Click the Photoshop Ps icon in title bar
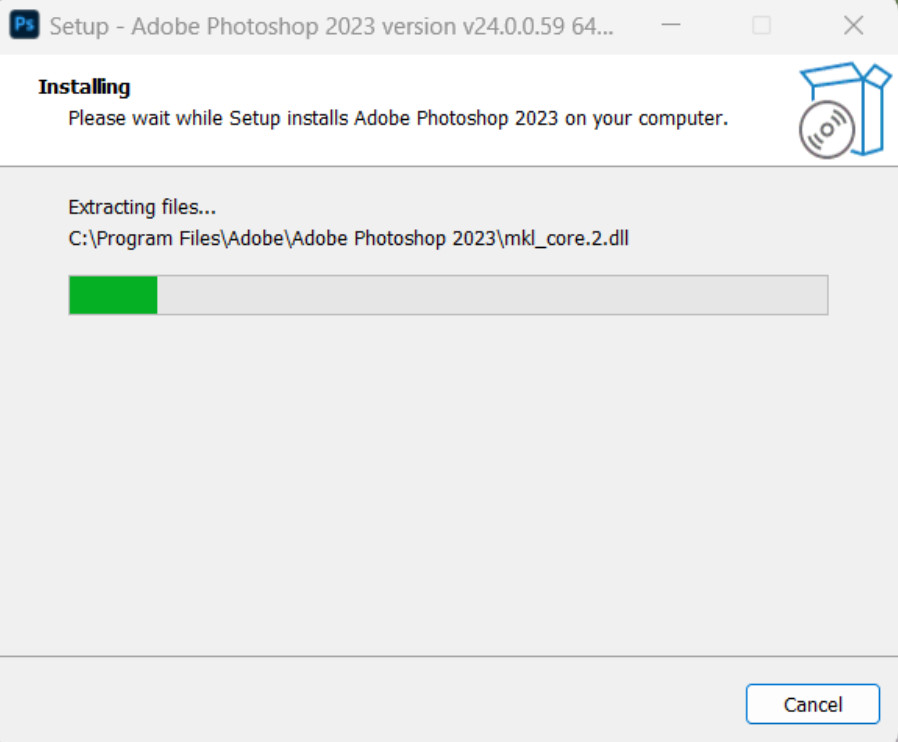 (25, 25)
